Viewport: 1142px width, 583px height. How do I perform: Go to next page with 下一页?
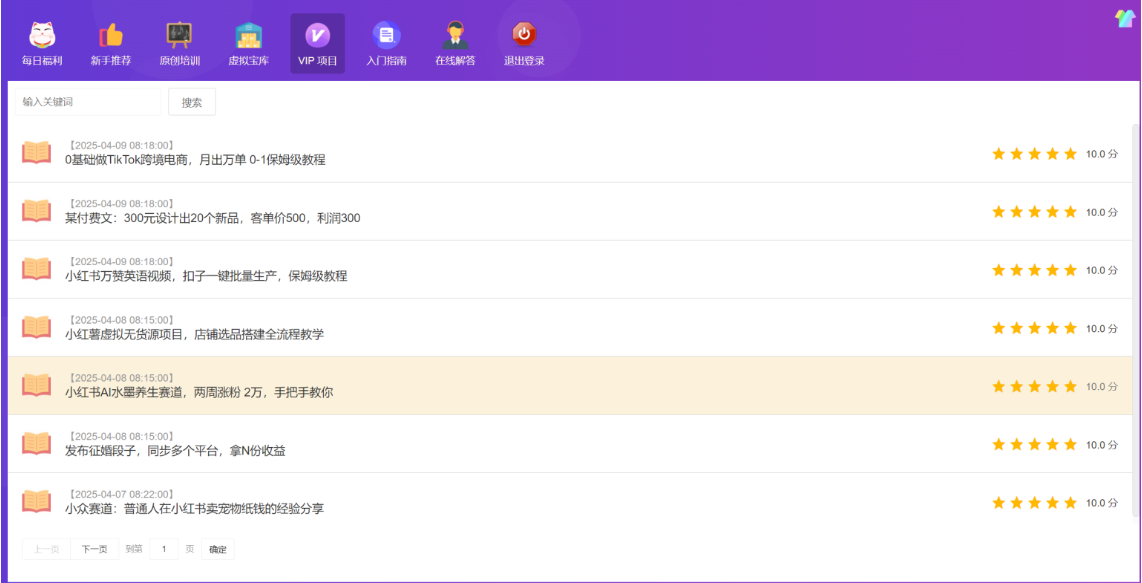pos(94,549)
